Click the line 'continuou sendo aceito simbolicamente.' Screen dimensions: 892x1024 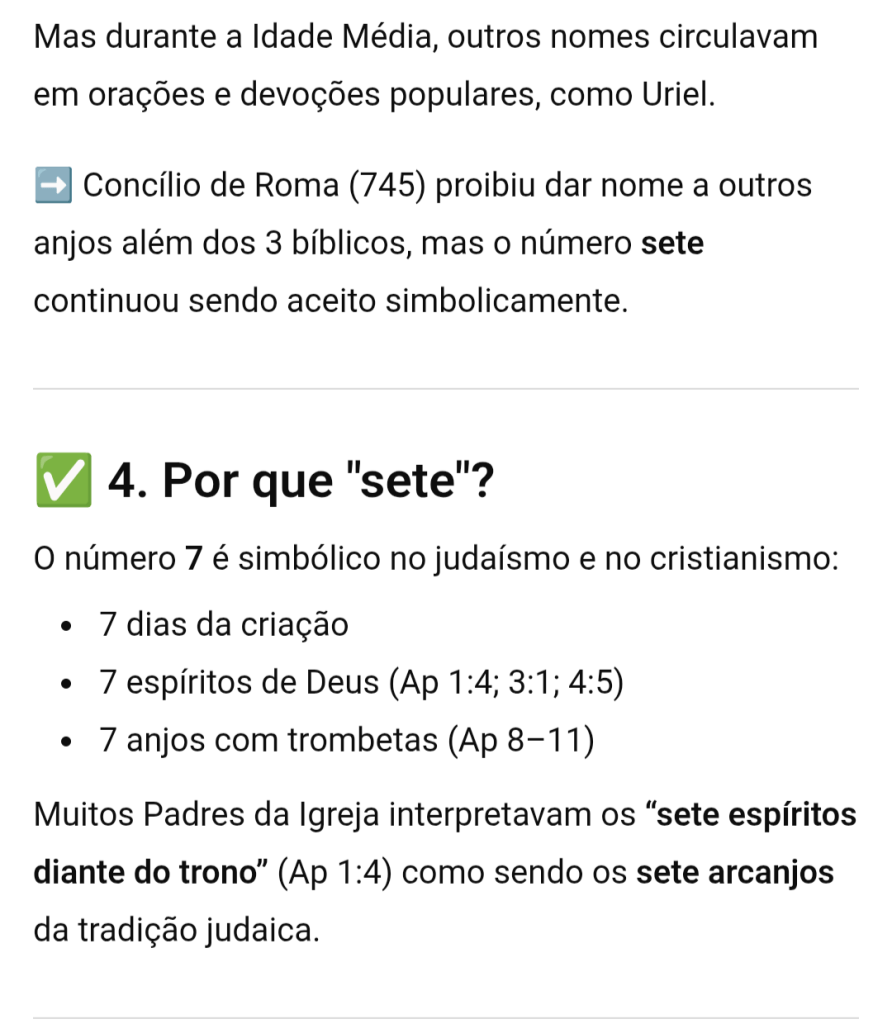tap(331, 302)
